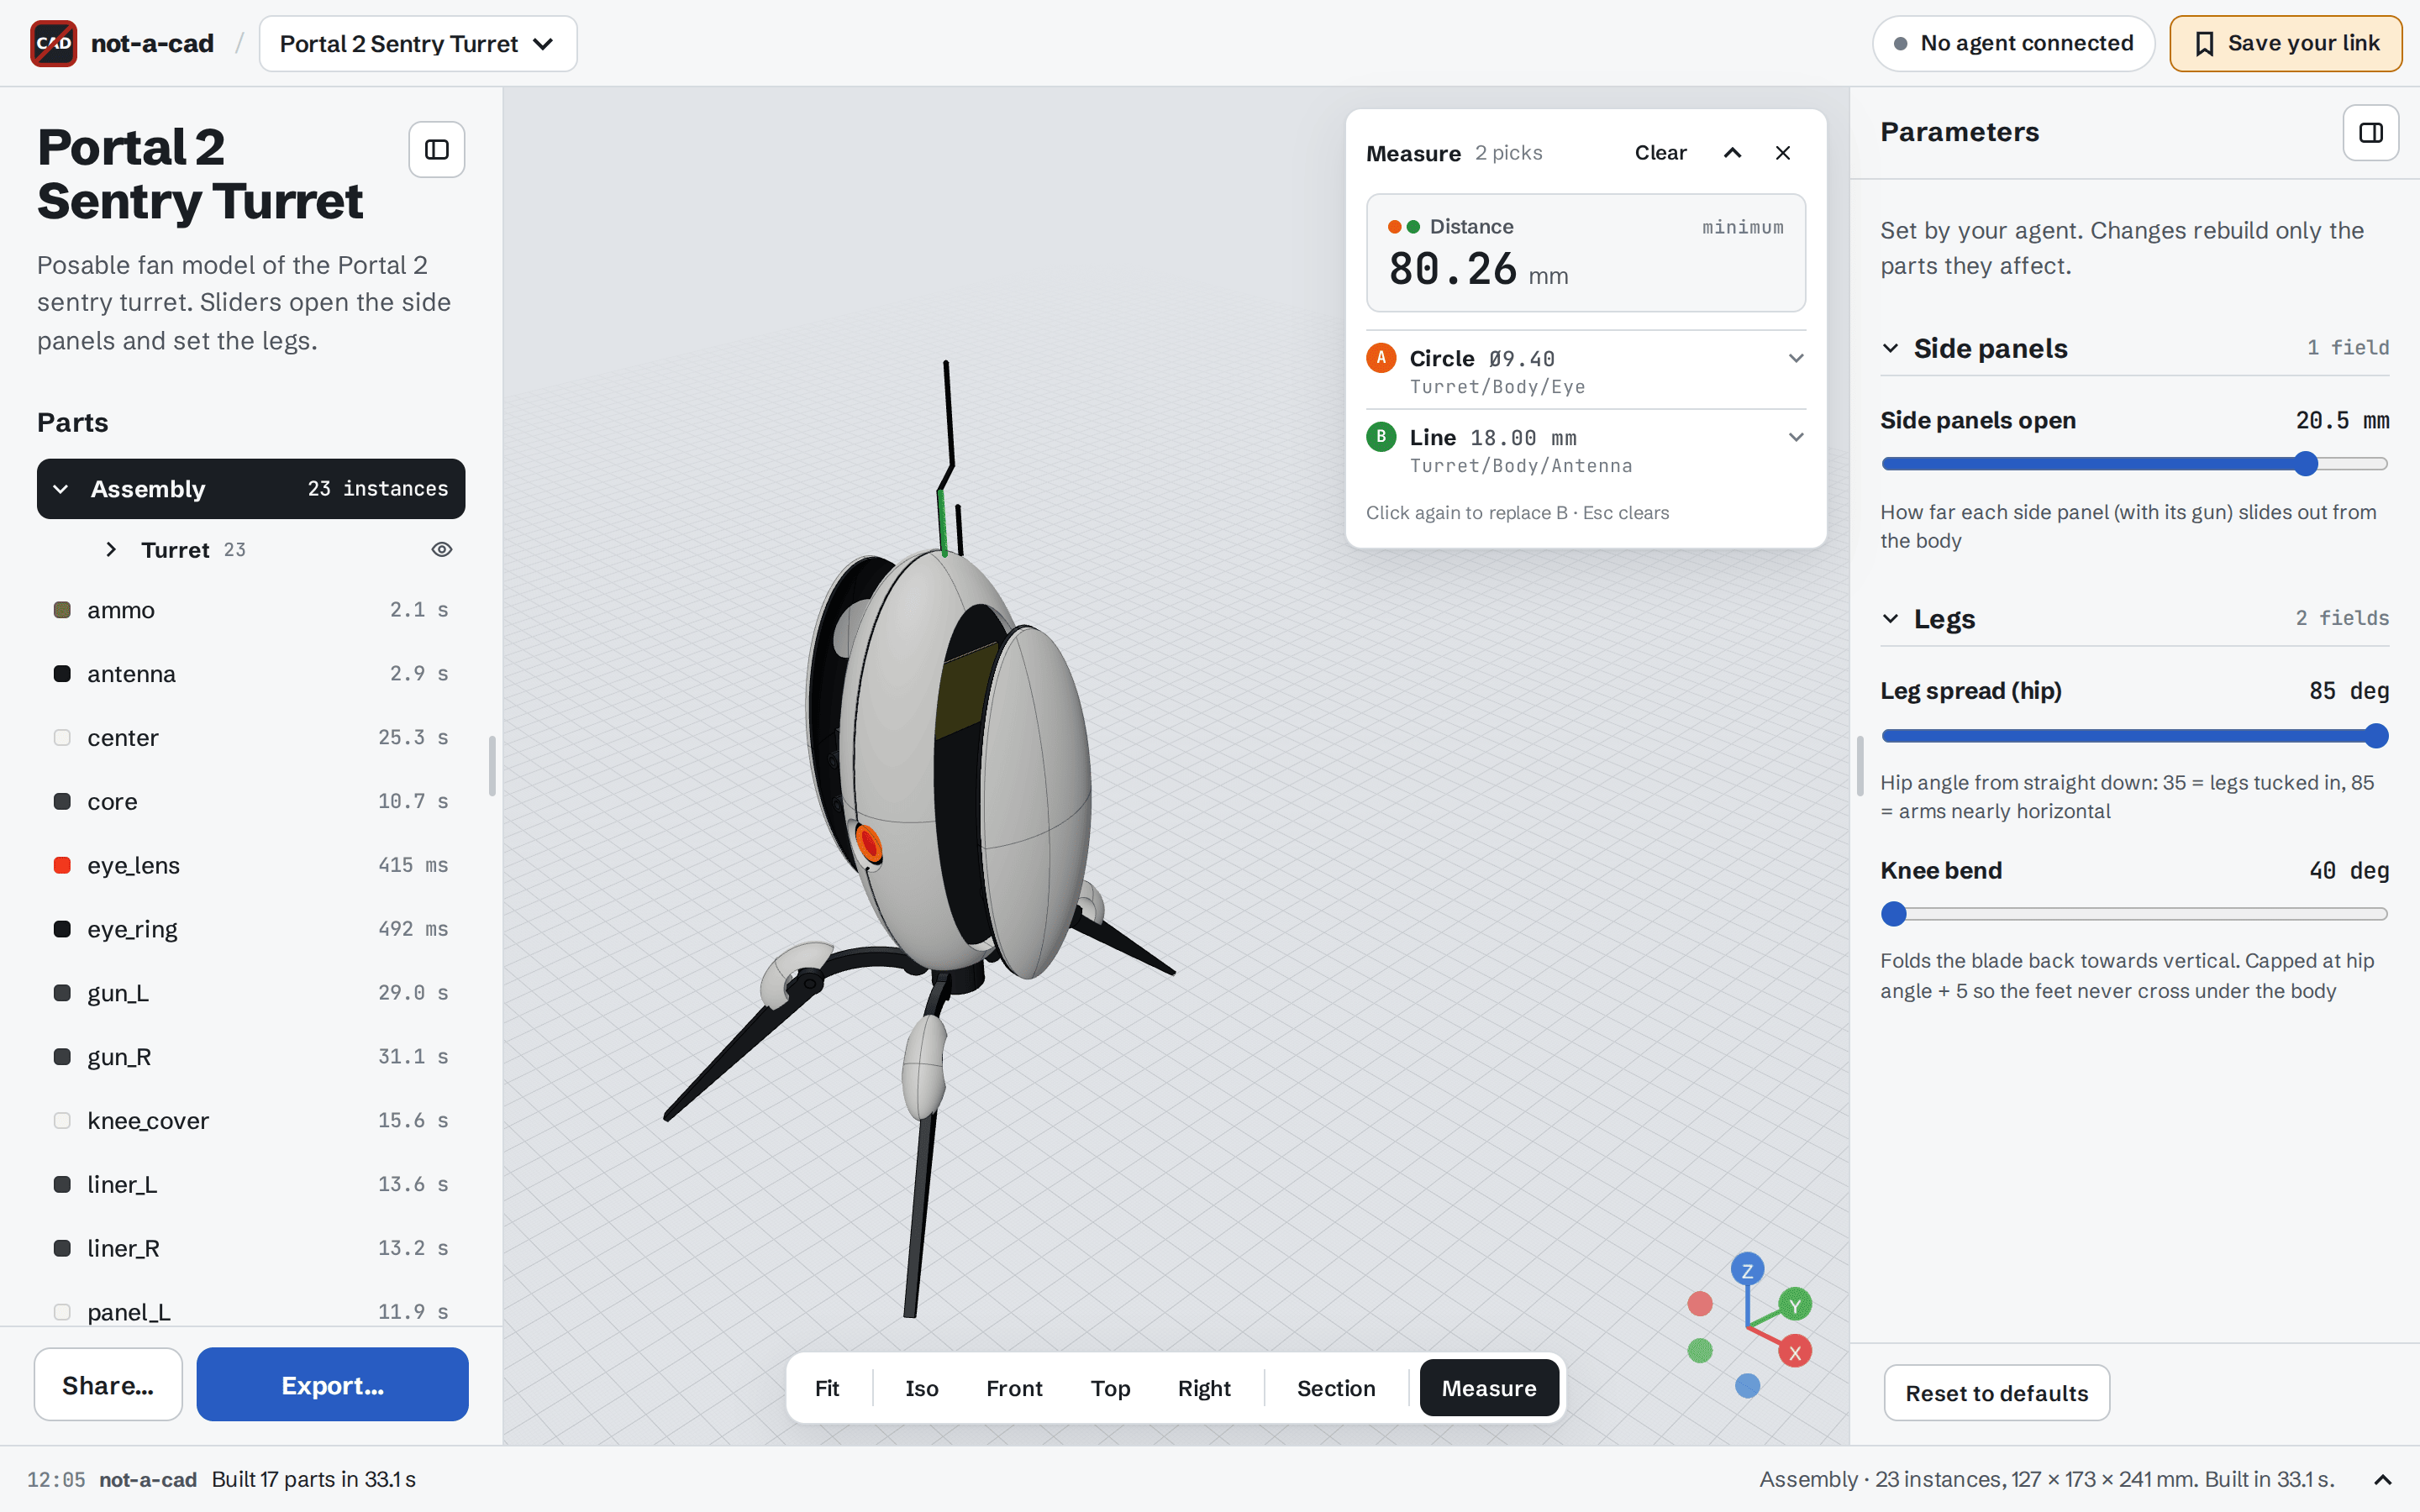This screenshot has width=2420, height=1512.
Task: Toggle Section mode
Action: pos(1336,1388)
